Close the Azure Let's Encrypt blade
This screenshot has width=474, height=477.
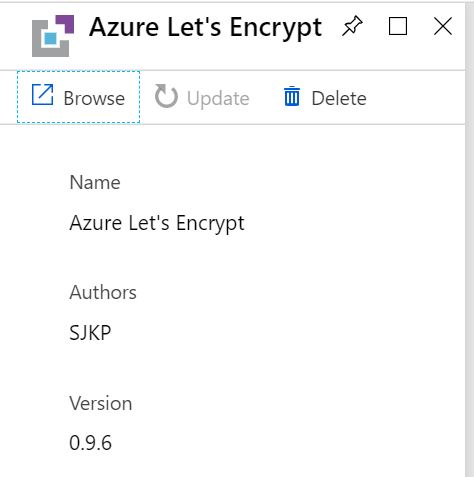tap(443, 26)
